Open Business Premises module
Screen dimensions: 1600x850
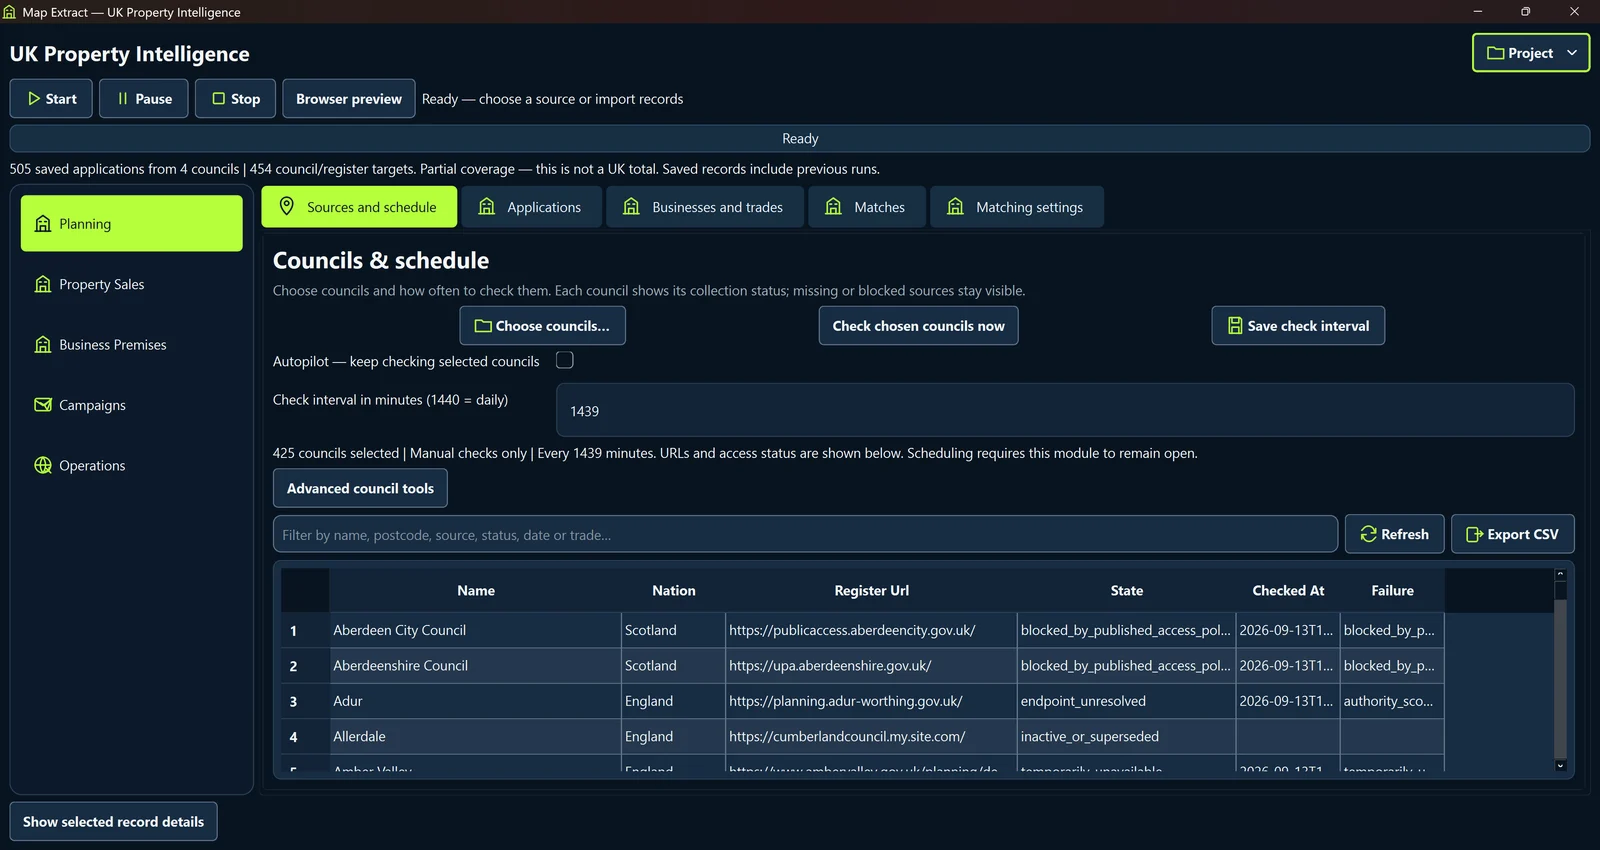point(132,344)
